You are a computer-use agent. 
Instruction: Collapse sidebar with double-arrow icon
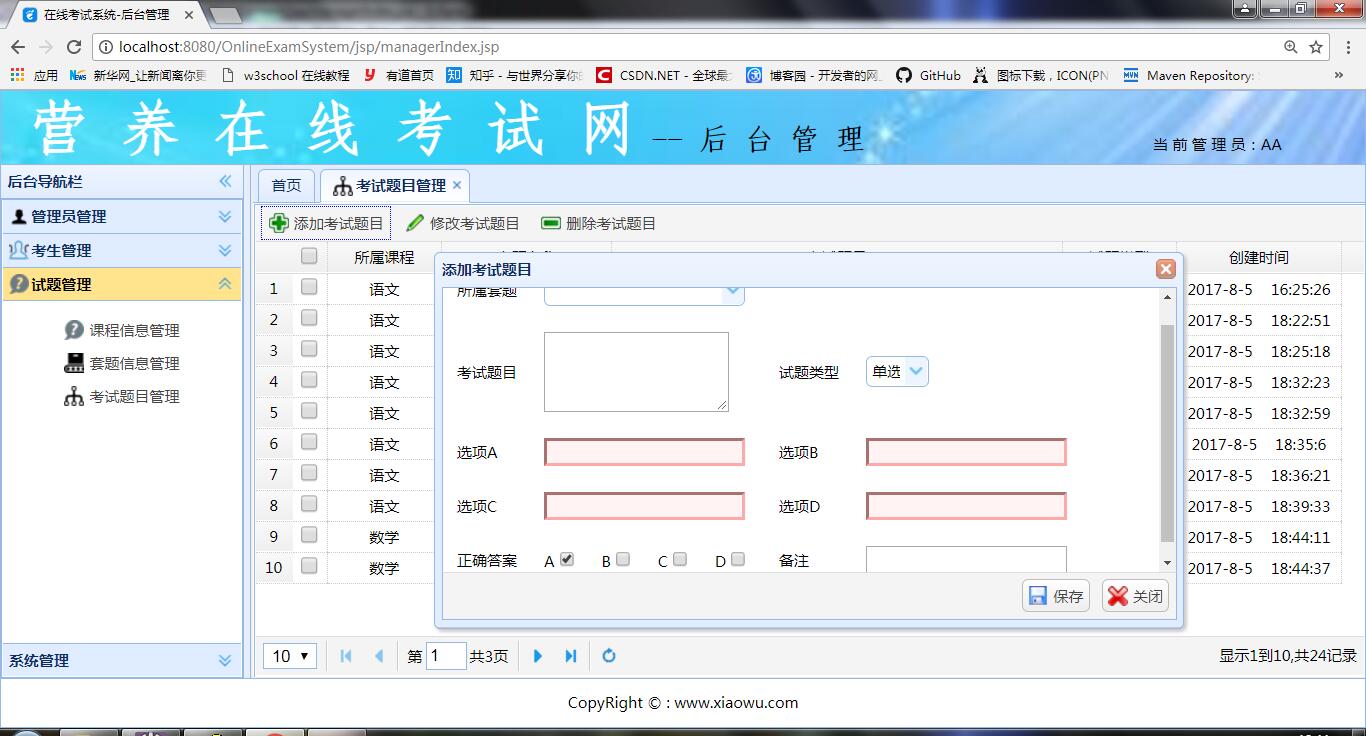tap(225, 181)
